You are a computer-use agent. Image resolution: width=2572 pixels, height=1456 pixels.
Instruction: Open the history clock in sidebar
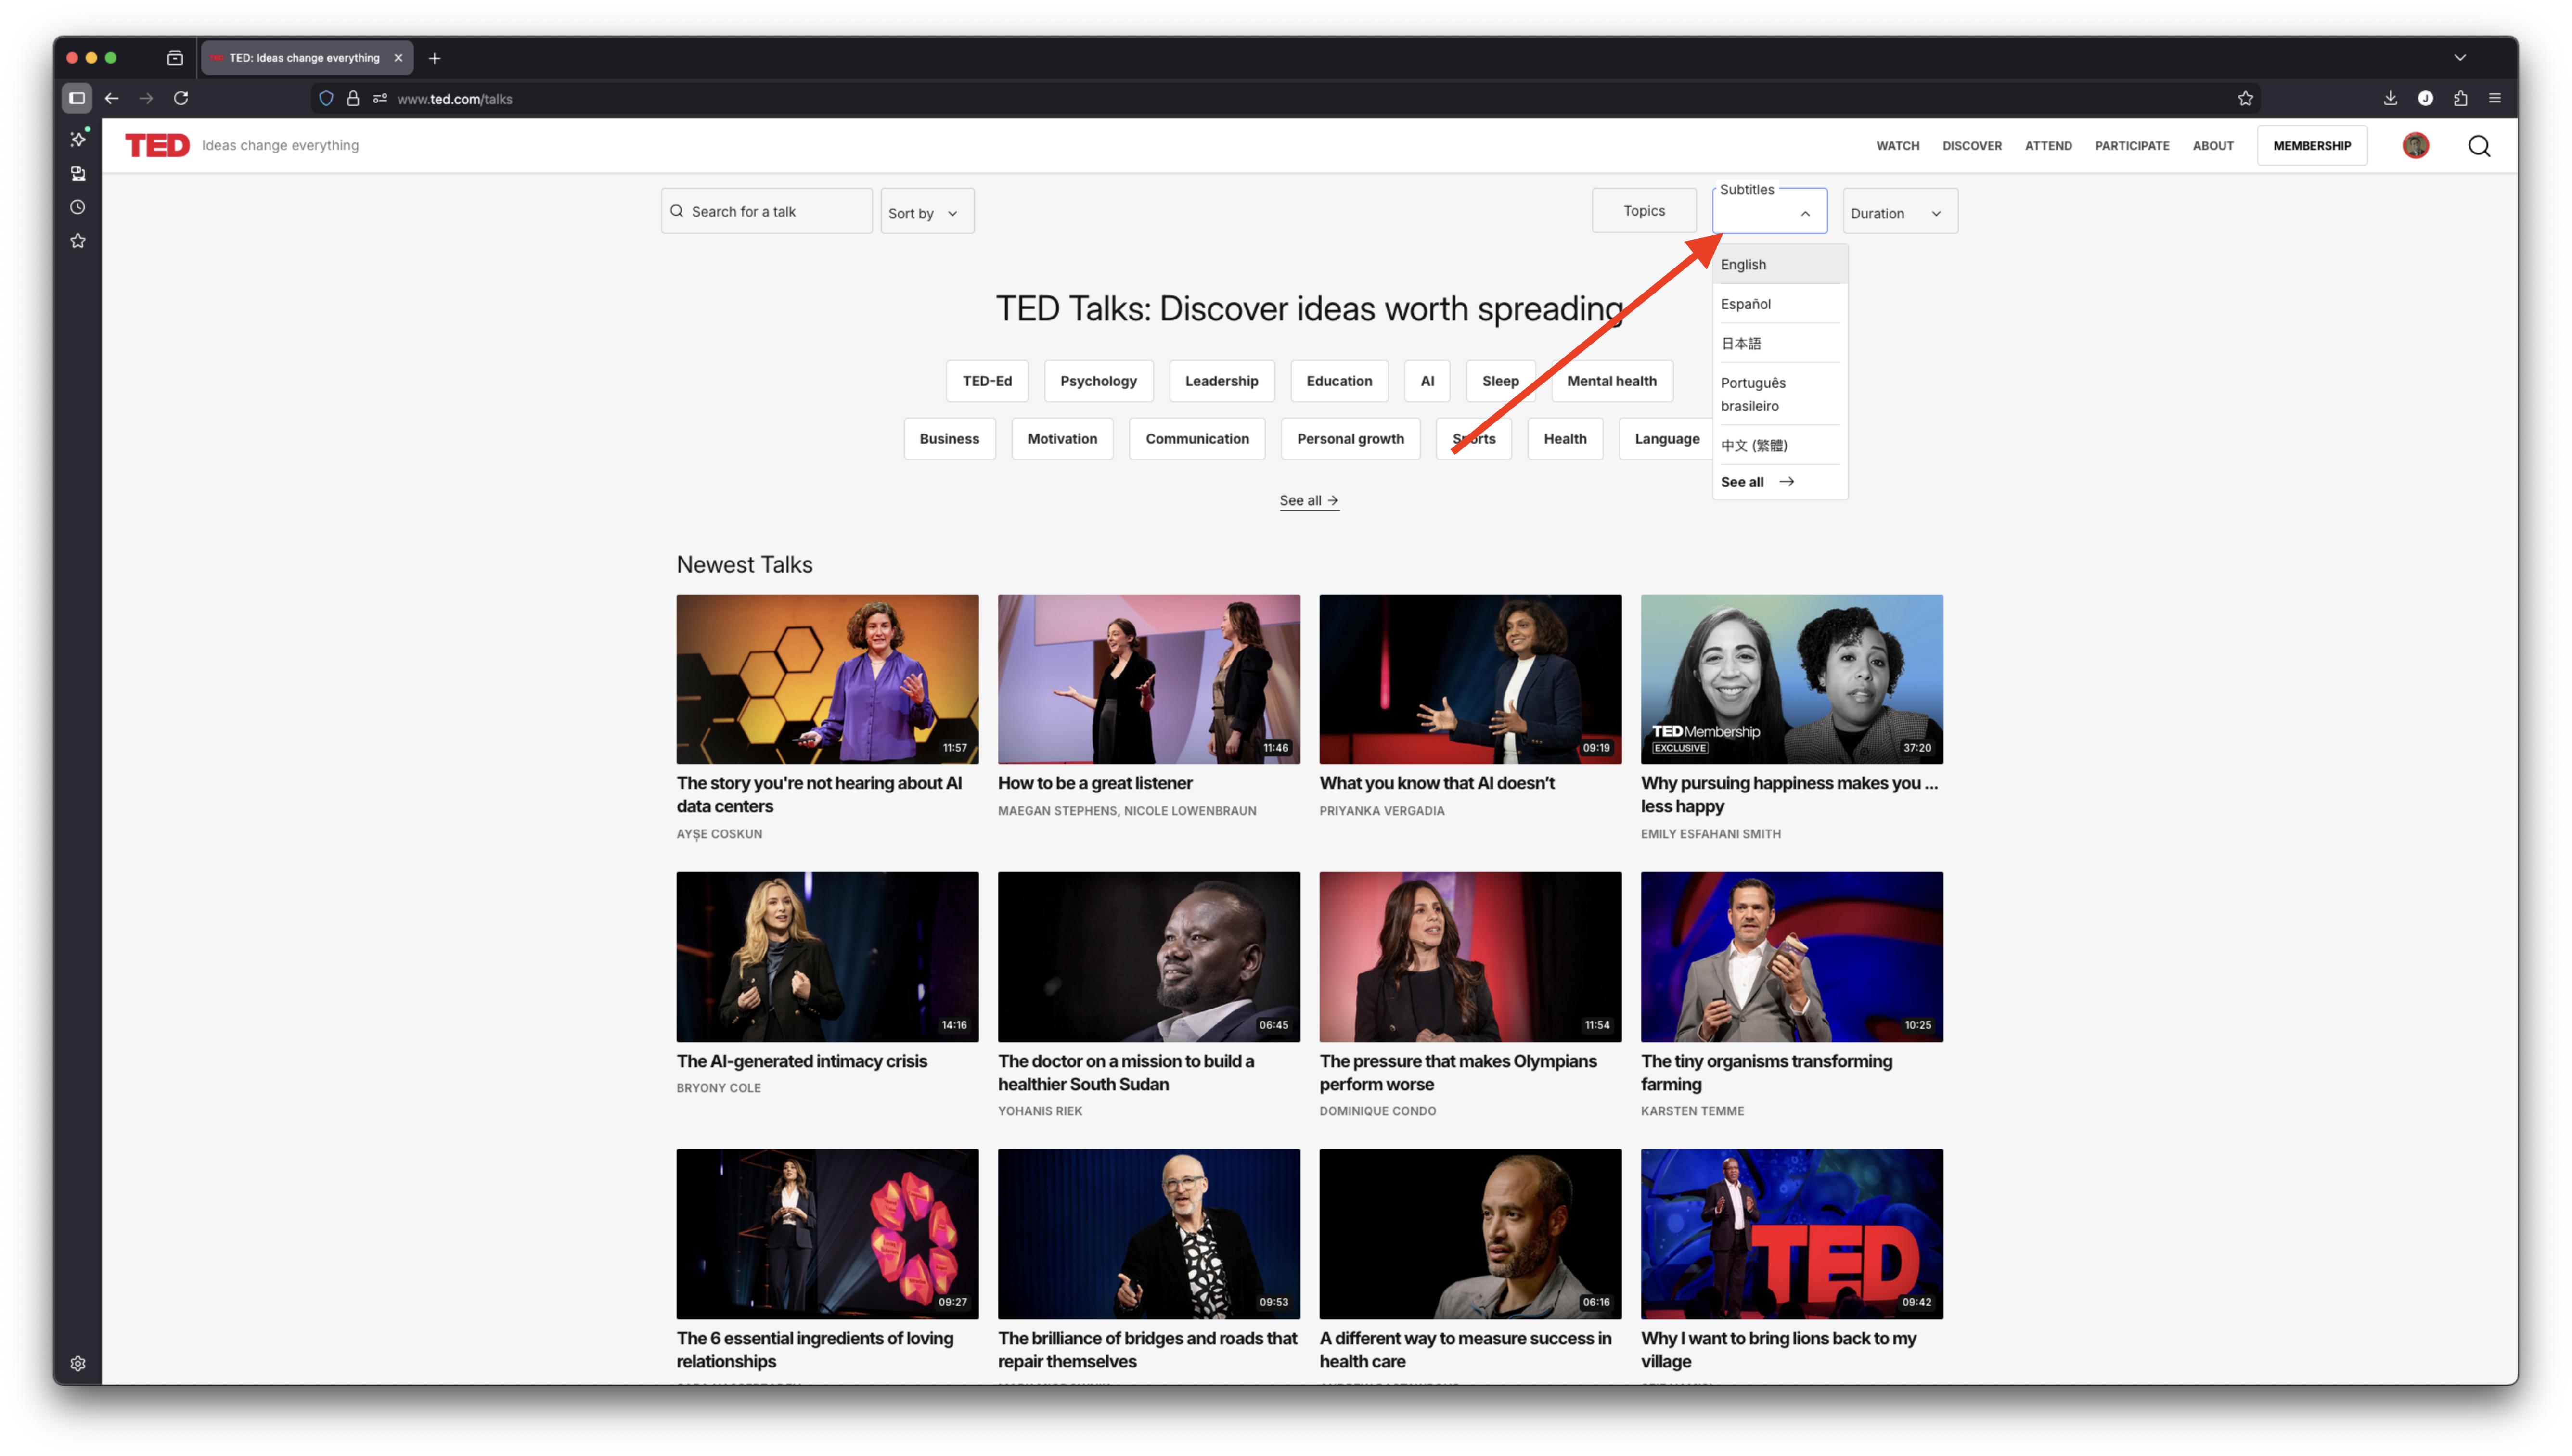tap(78, 207)
